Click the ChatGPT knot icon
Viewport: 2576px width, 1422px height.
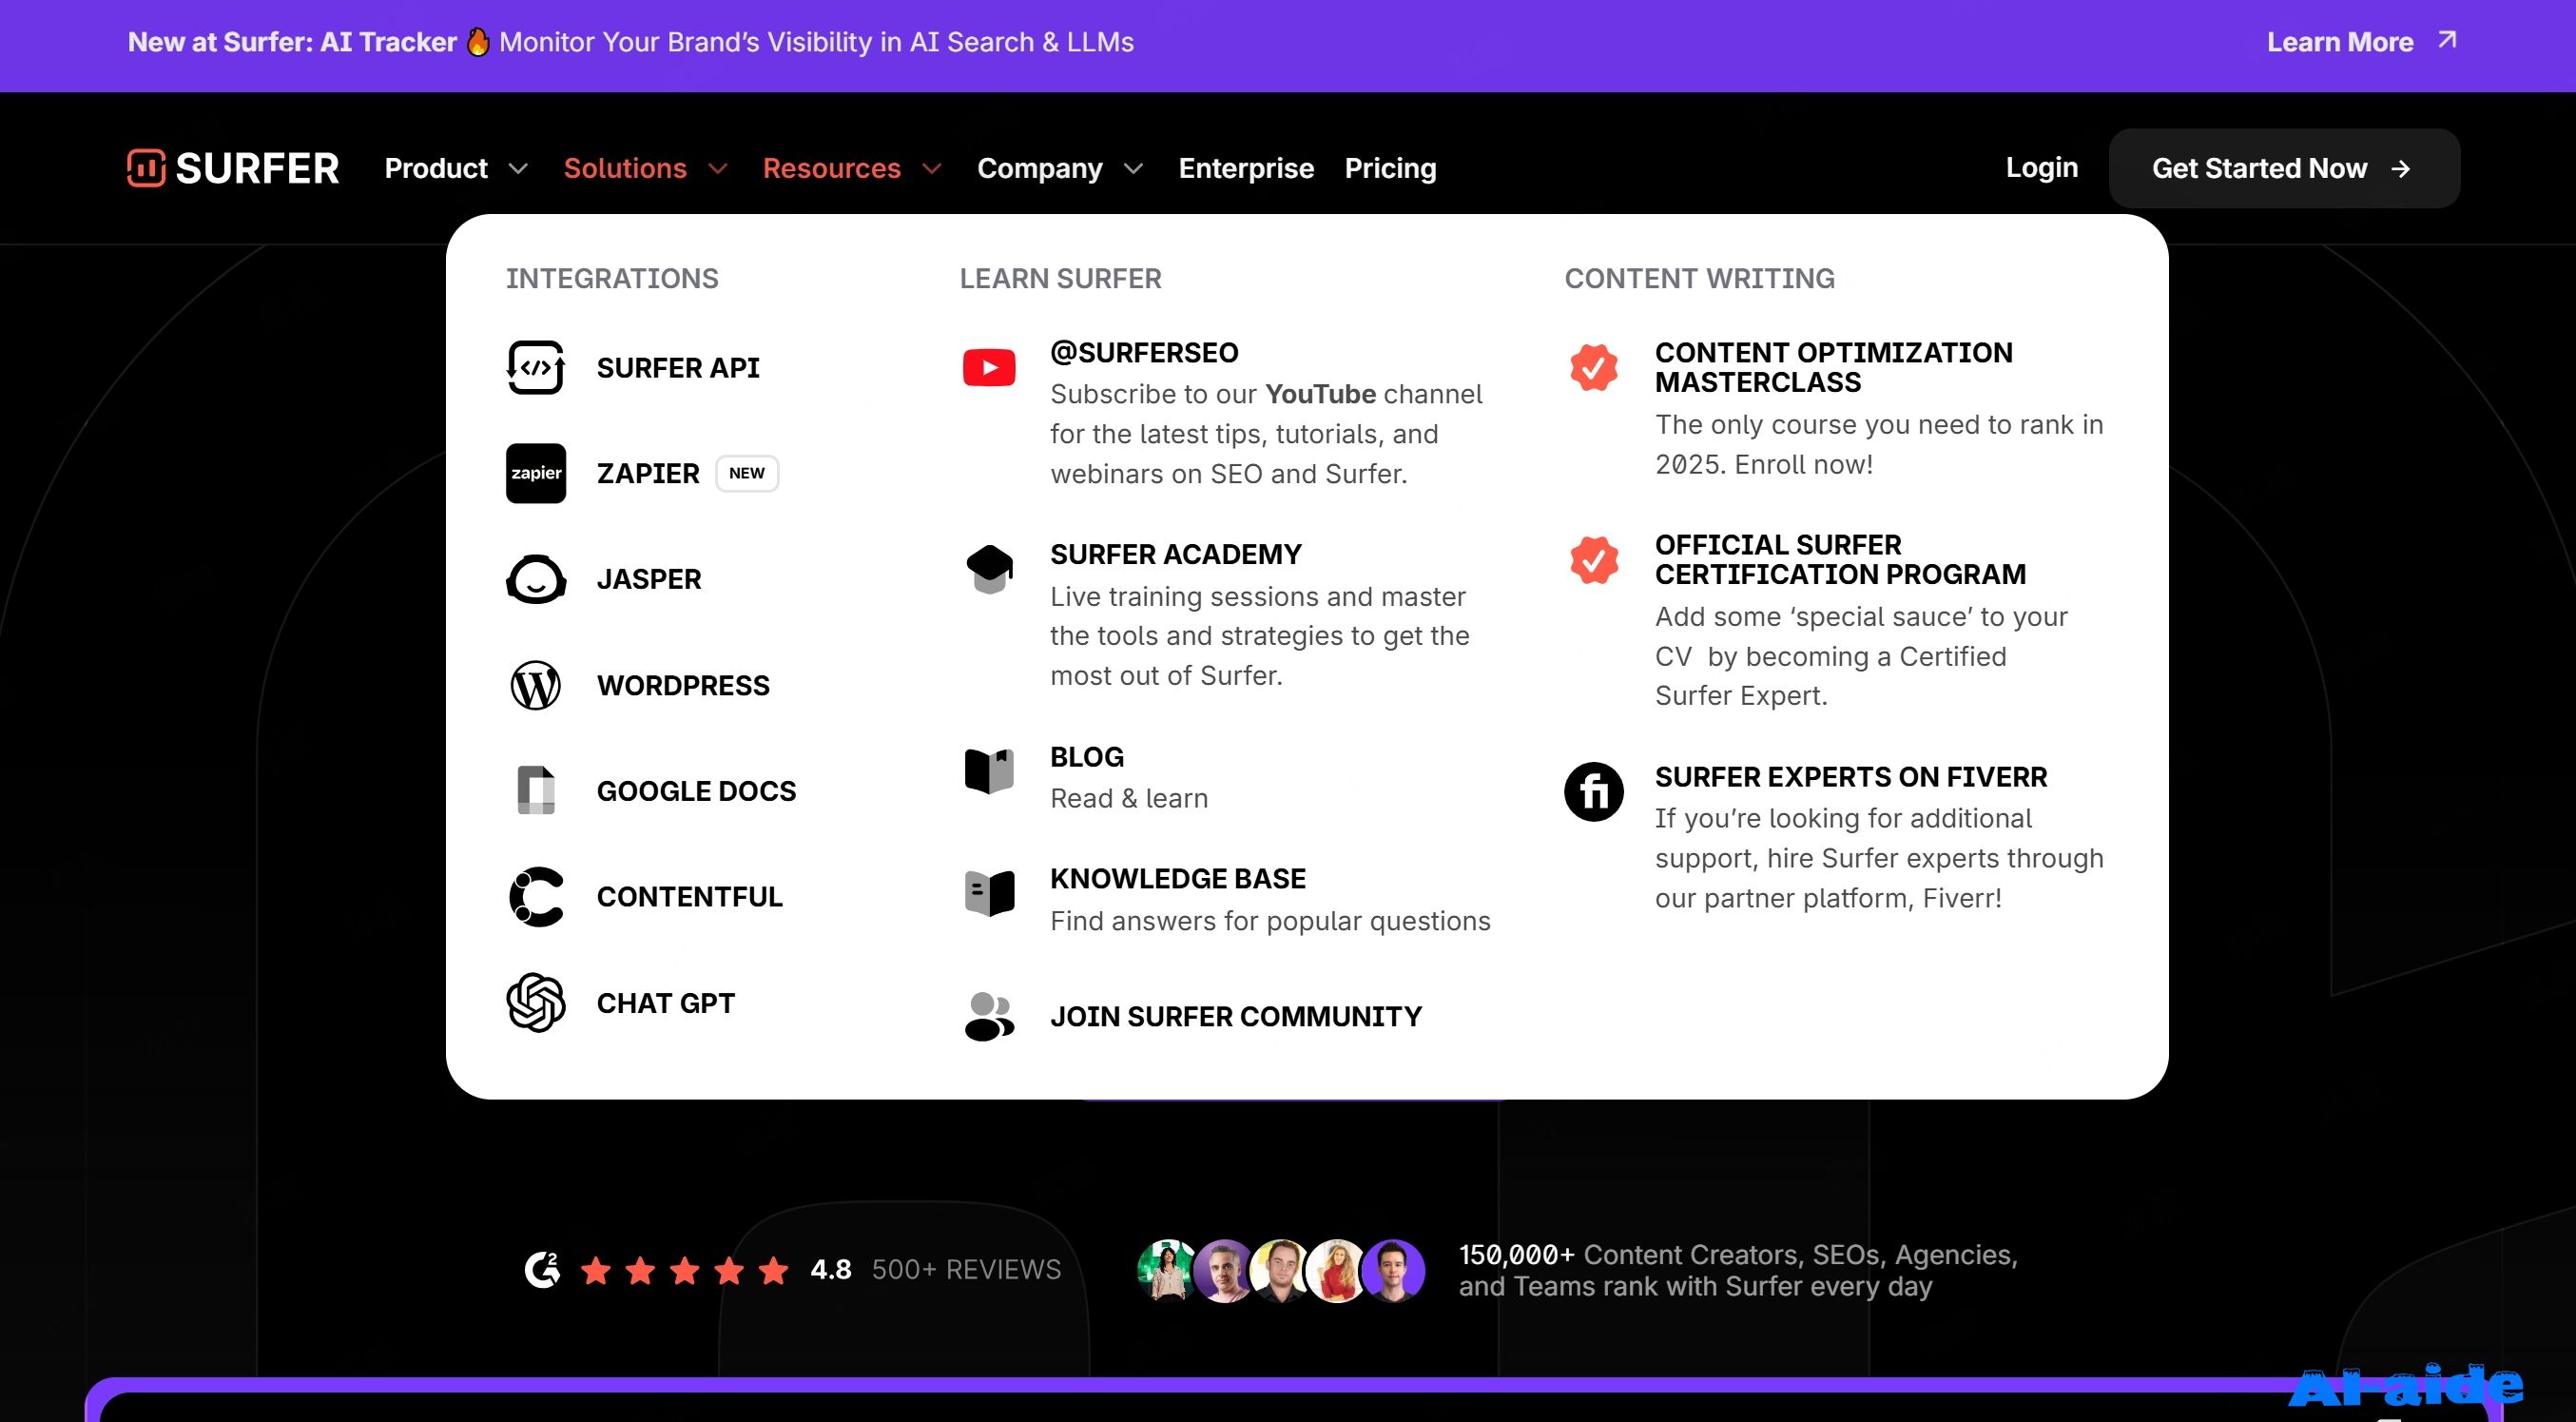[536, 1002]
